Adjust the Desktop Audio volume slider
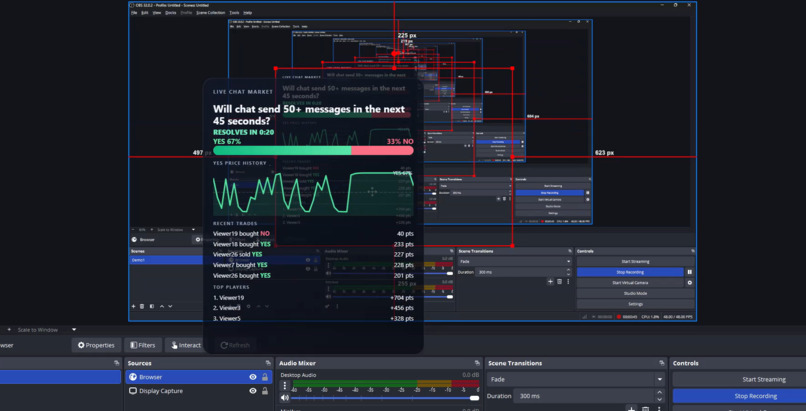806x411 pixels. click(386, 398)
